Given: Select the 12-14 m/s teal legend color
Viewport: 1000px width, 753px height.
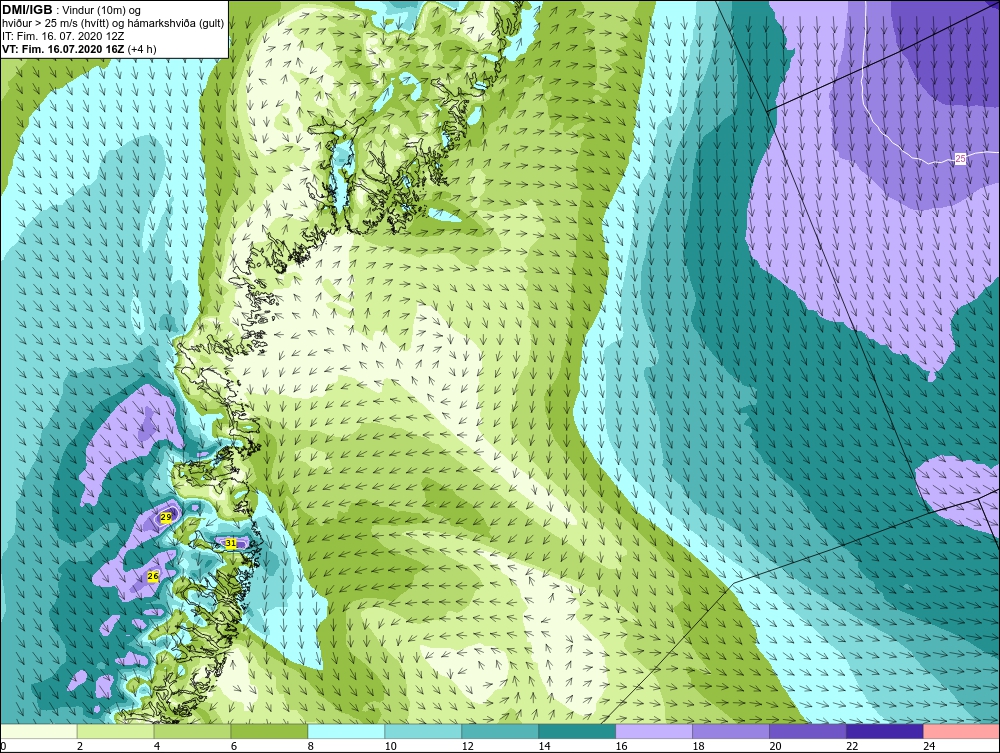Looking at the screenshot, I should click(x=500, y=731).
